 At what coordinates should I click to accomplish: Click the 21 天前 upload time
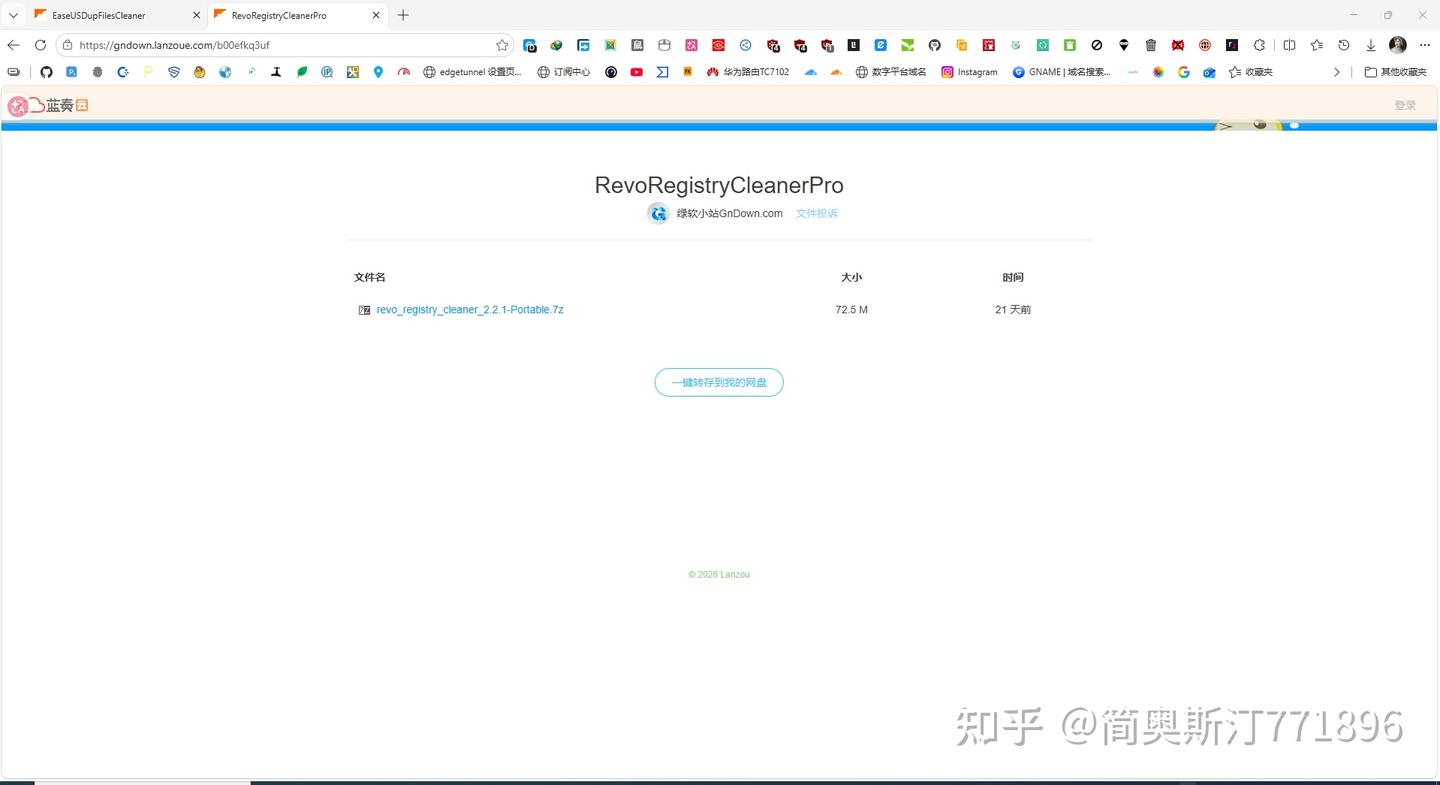[1013, 310]
